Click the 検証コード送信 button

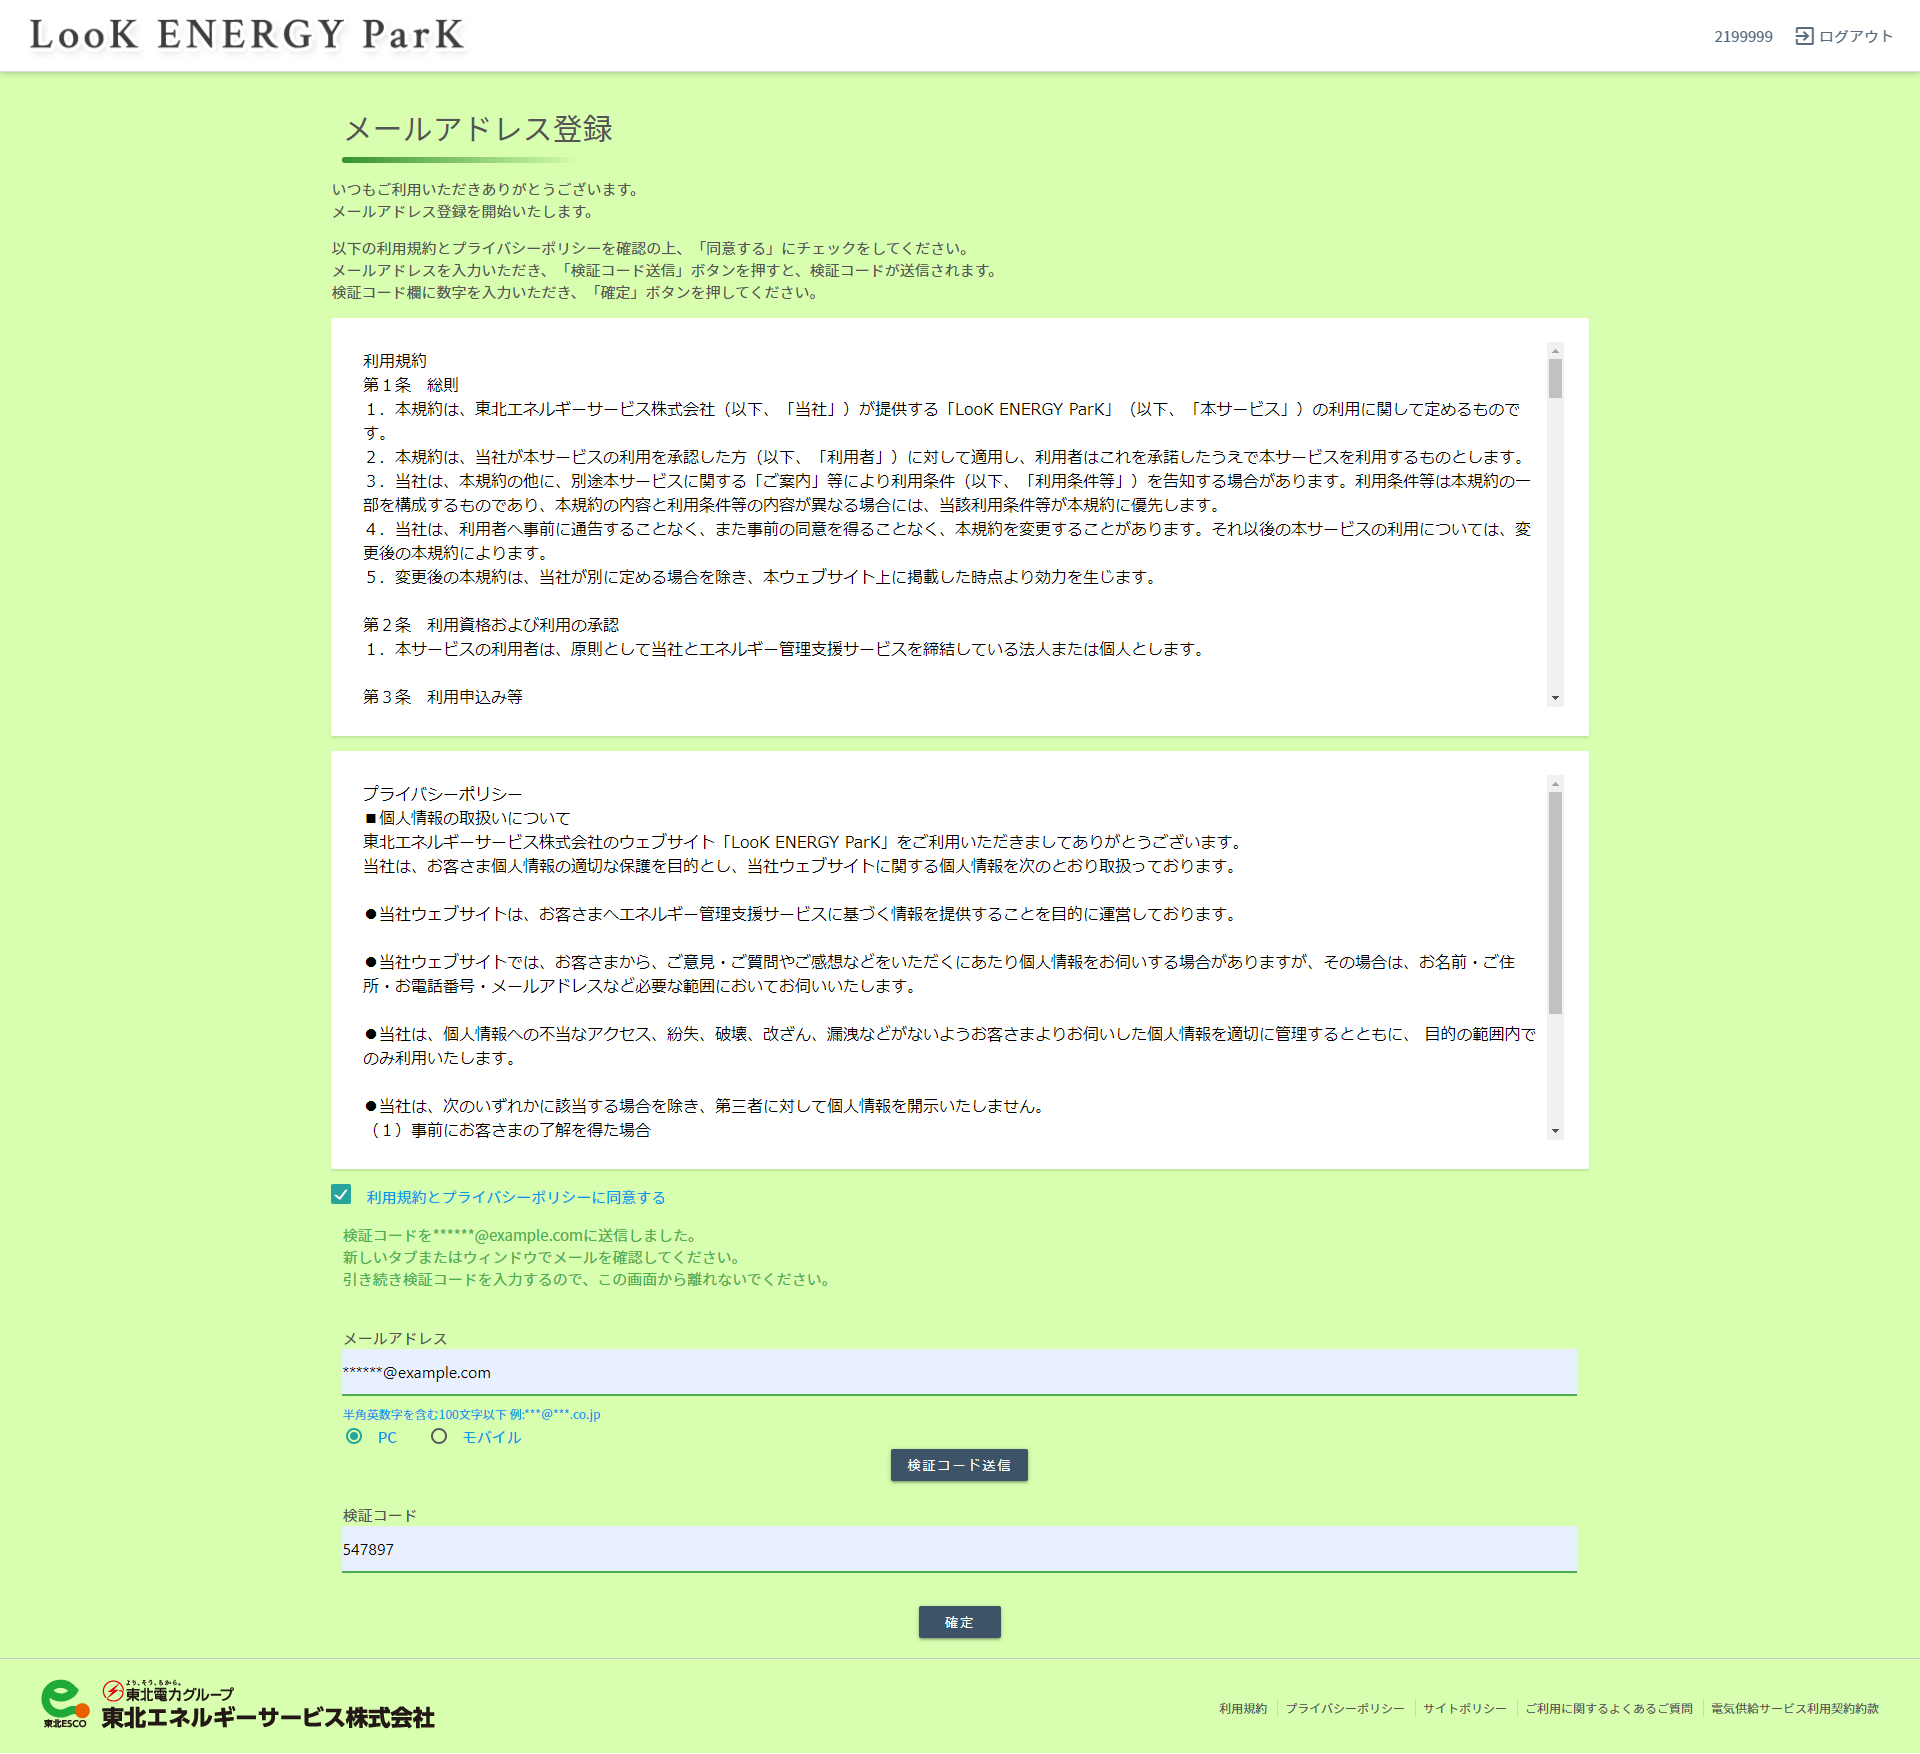959,1465
